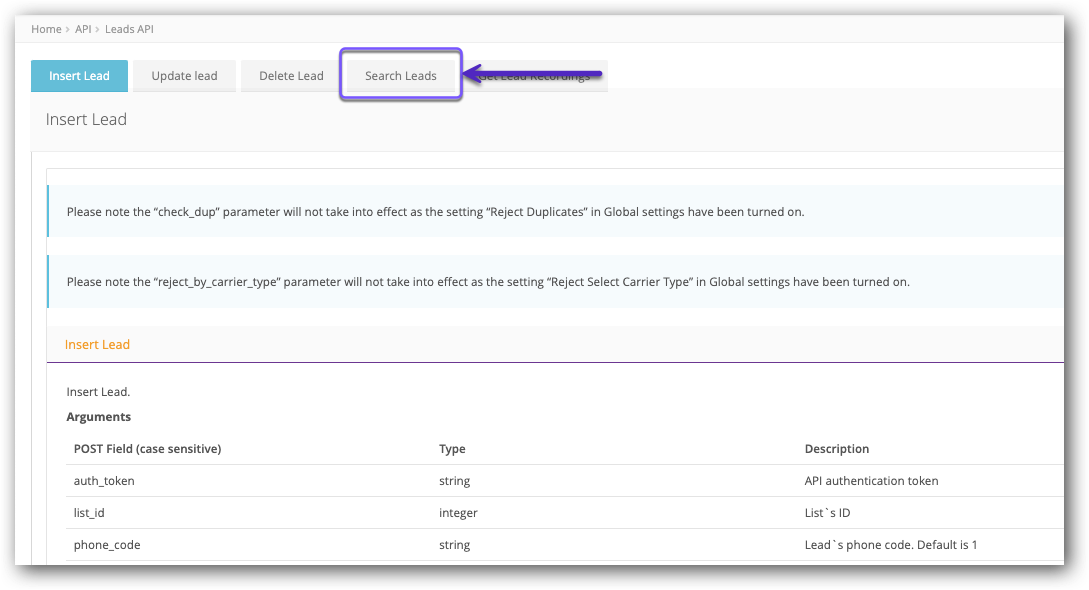Select the Delete Lead tab
Screen dimensions: 1089x590
[x=290, y=75]
